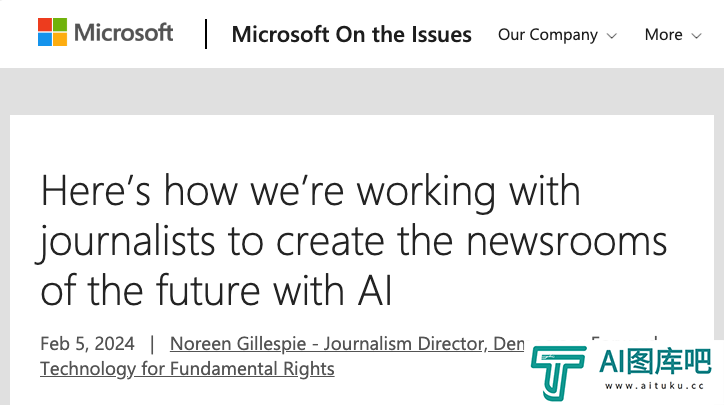Image resolution: width=724 pixels, height=405 pixels.
Task: Click the AI图库吧 watermark text
Action: tap(655, 362)
